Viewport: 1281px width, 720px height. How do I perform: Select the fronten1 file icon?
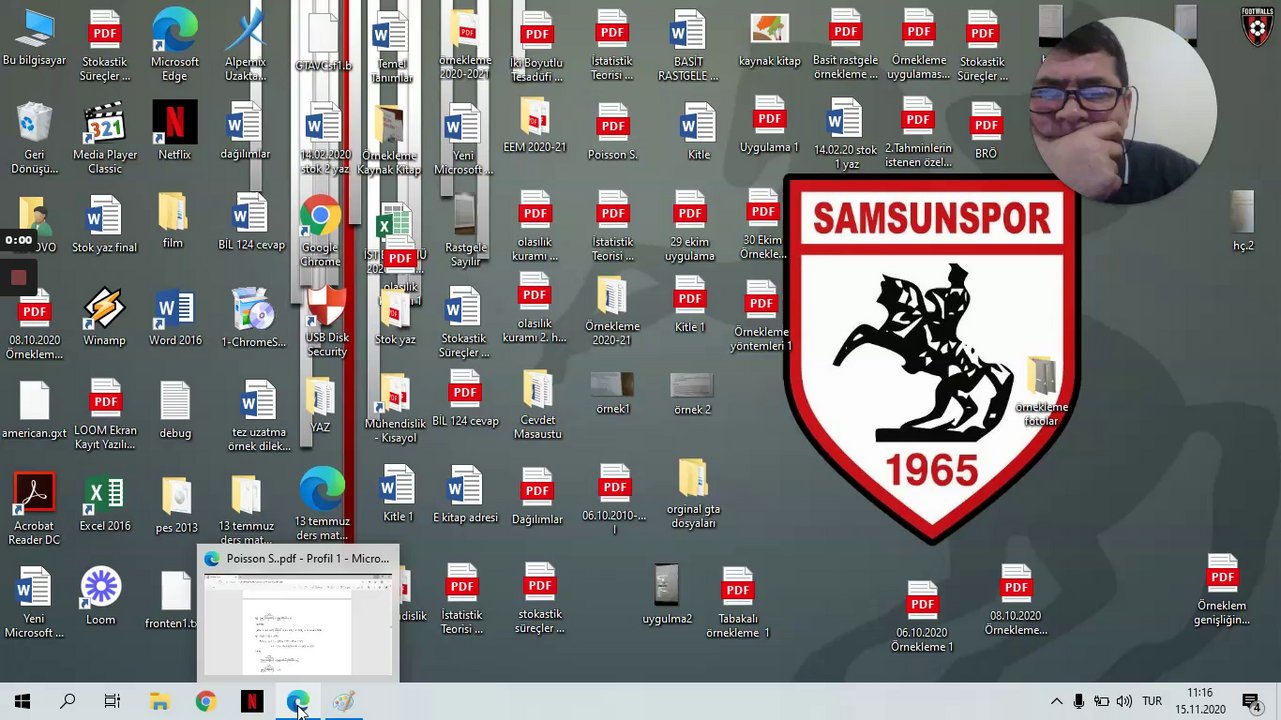[x=175, y=600]
